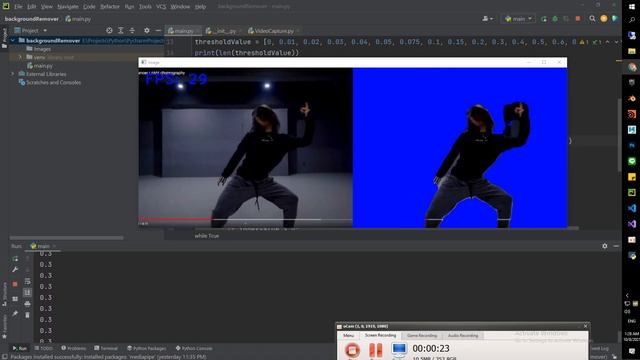Click the rerun main icon in toolbar

[544, 19]
